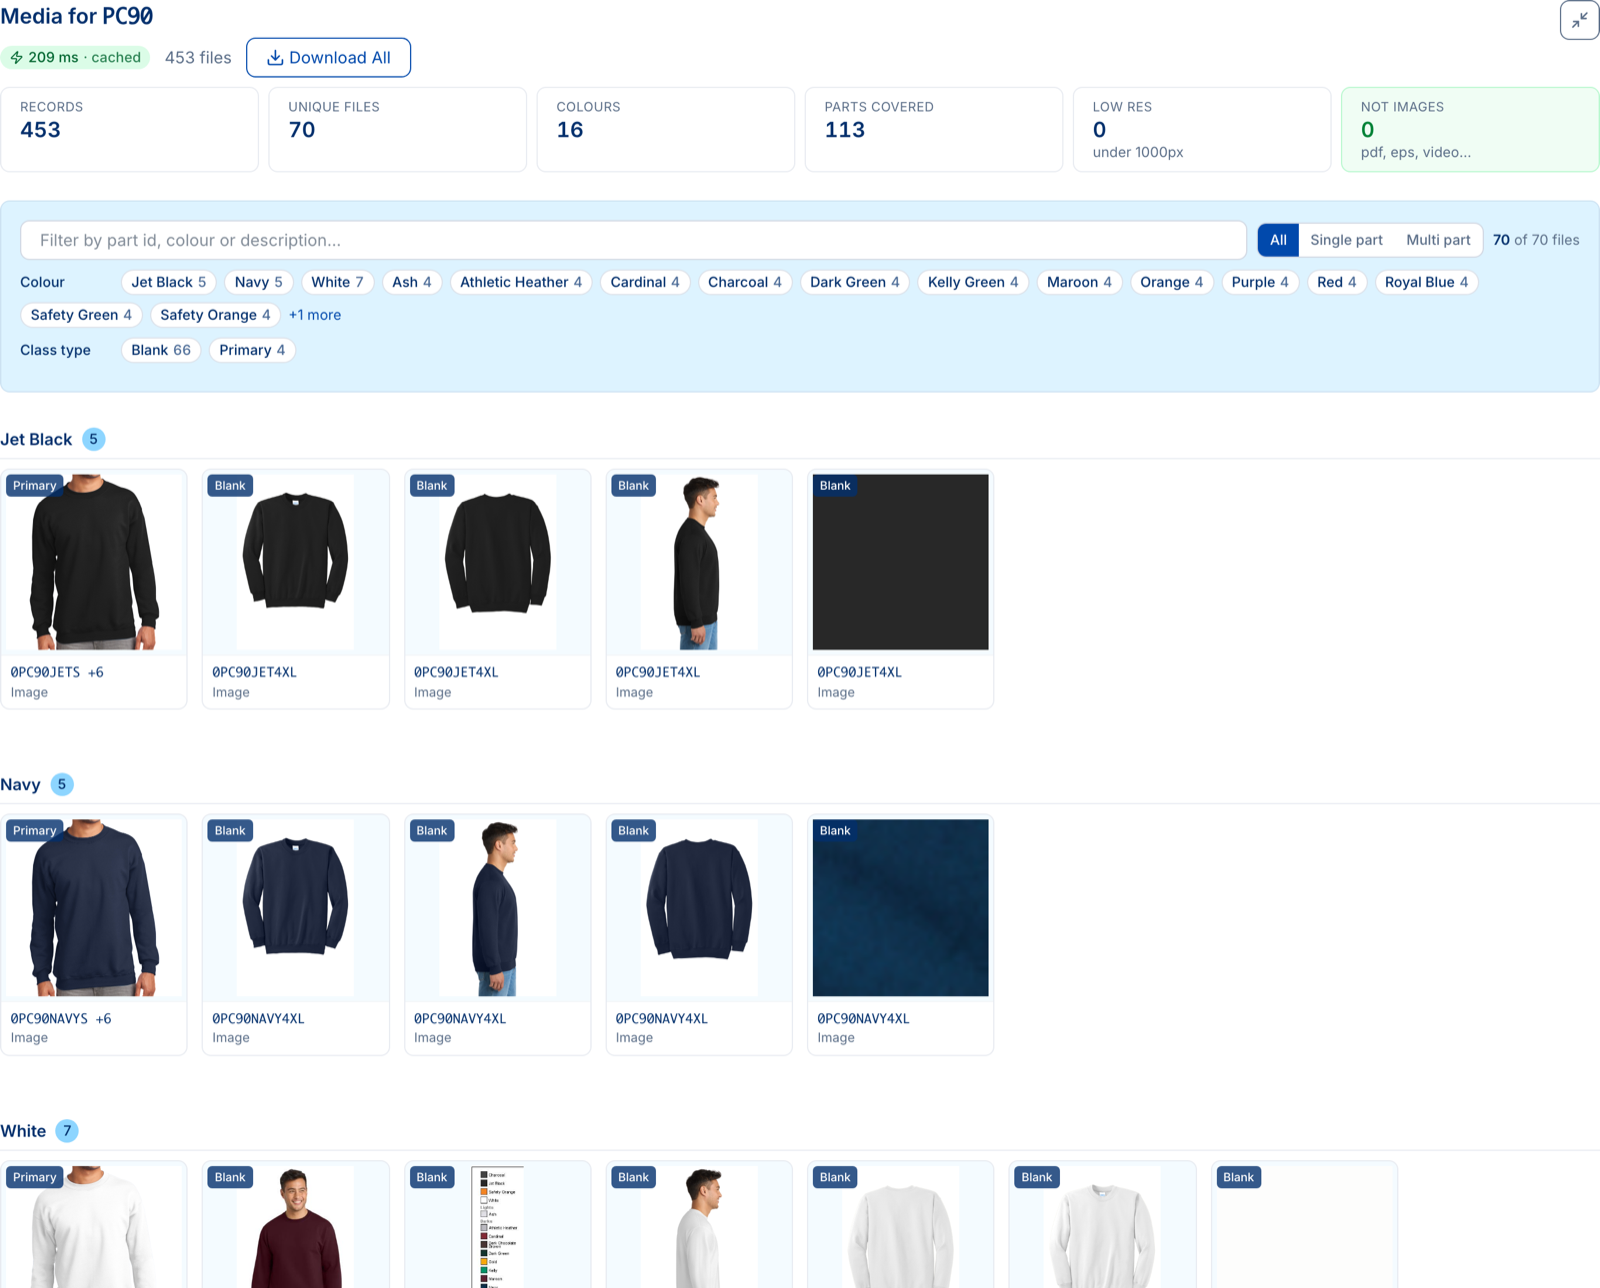Toggle the Kelly Green colour chip
Viewport: 1600px width, 1288px height.
point(973,282)
